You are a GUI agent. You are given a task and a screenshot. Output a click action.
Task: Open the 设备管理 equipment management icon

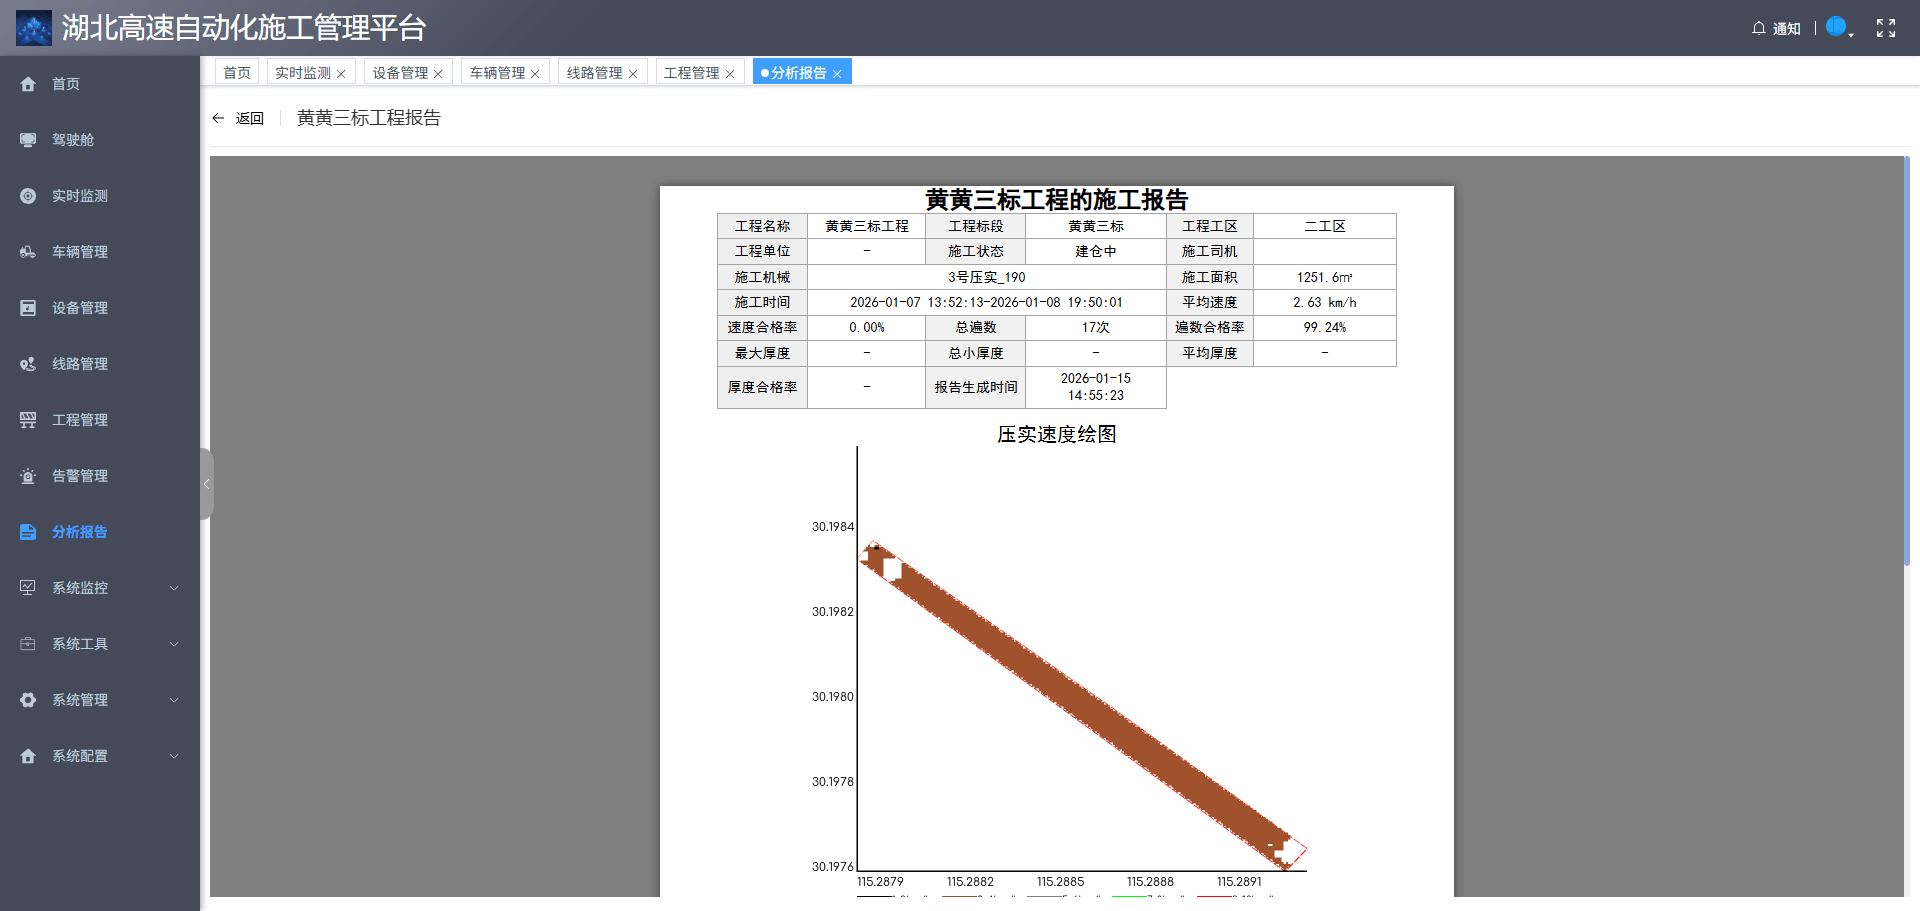[28, 308]
